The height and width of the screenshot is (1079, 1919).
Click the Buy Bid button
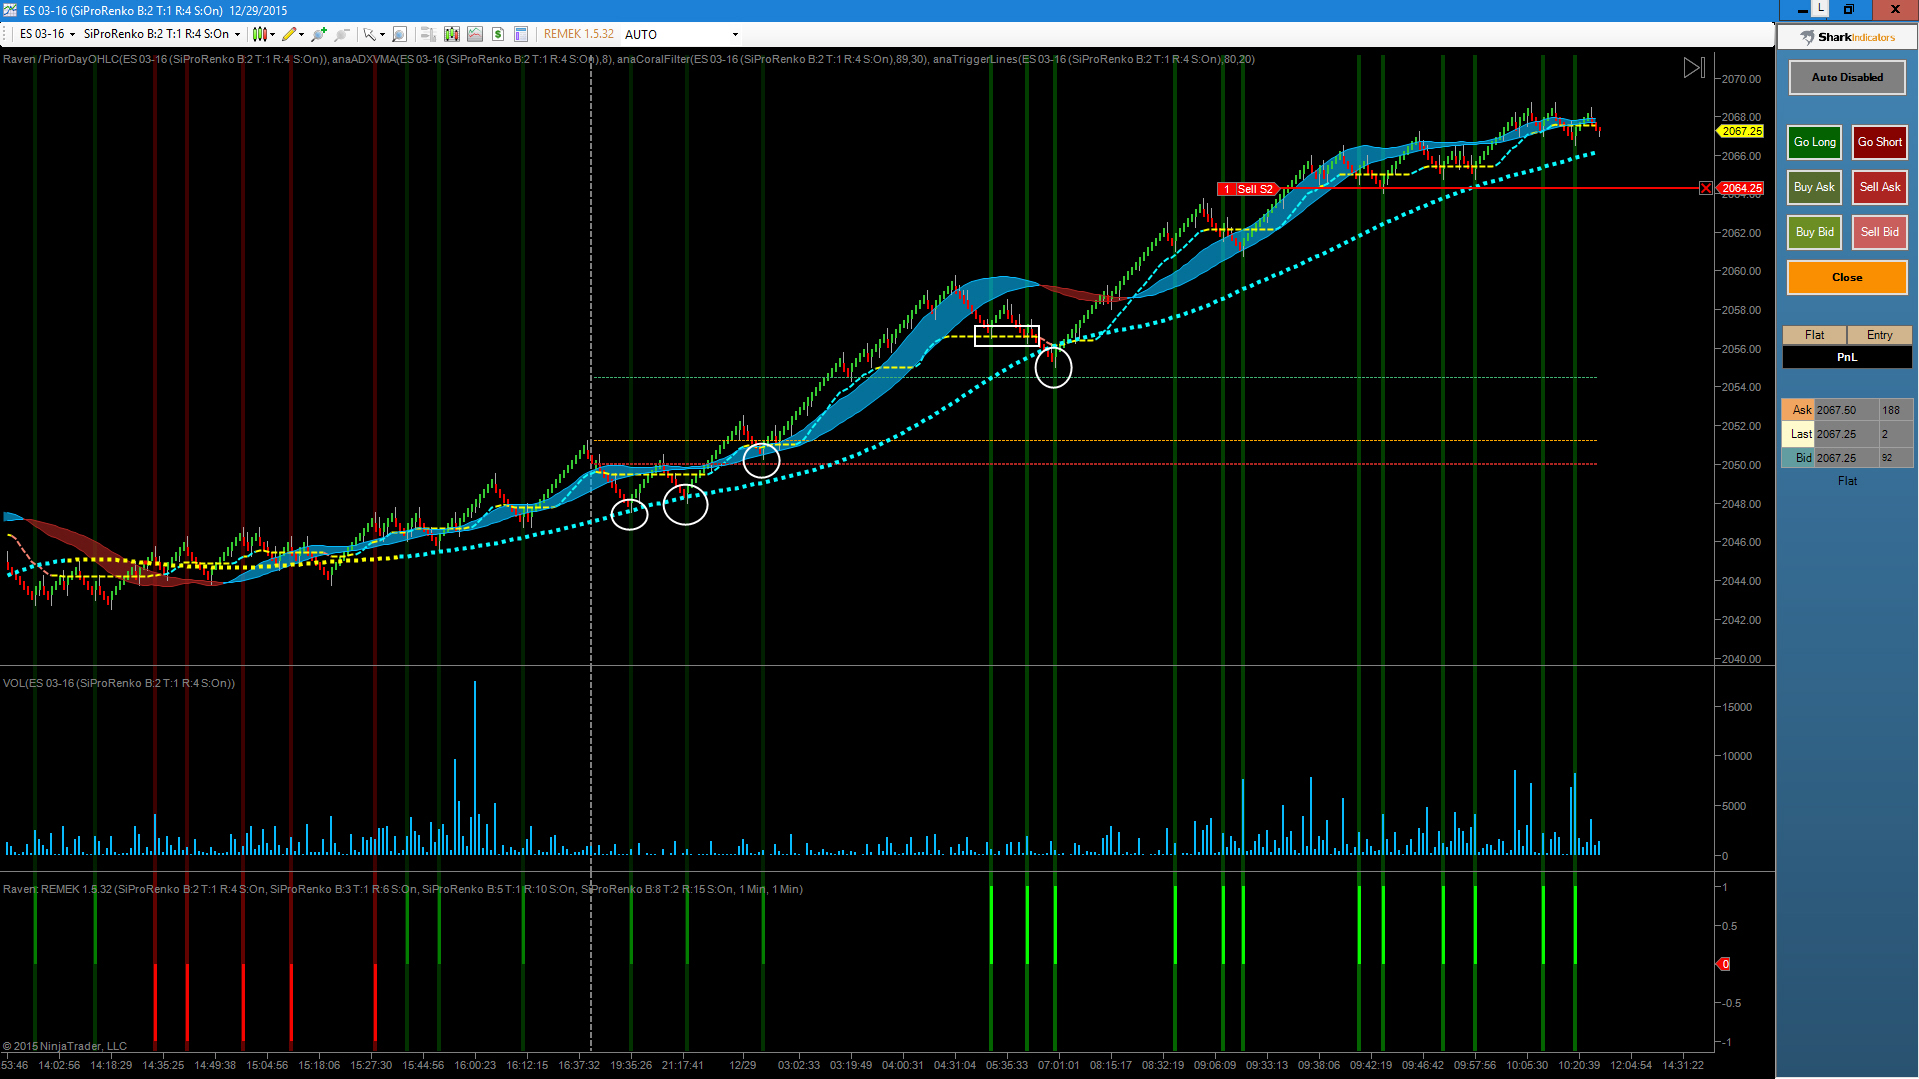pyautogui.click(x=1815, y=232)
